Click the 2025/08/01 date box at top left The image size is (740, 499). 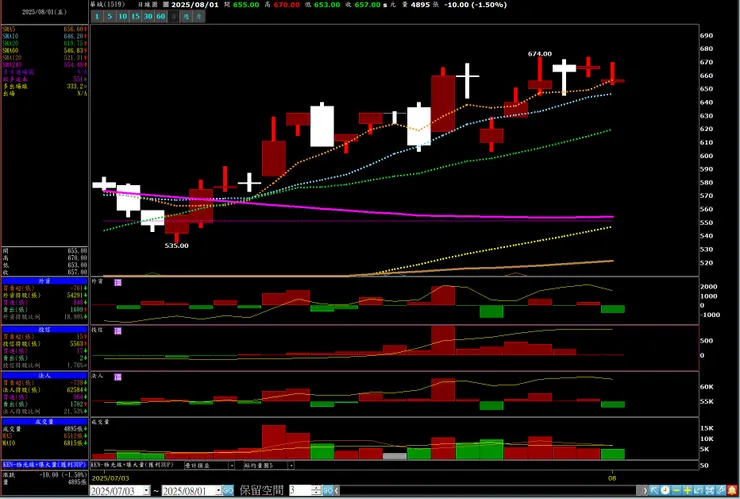click(x=44, y=12)
